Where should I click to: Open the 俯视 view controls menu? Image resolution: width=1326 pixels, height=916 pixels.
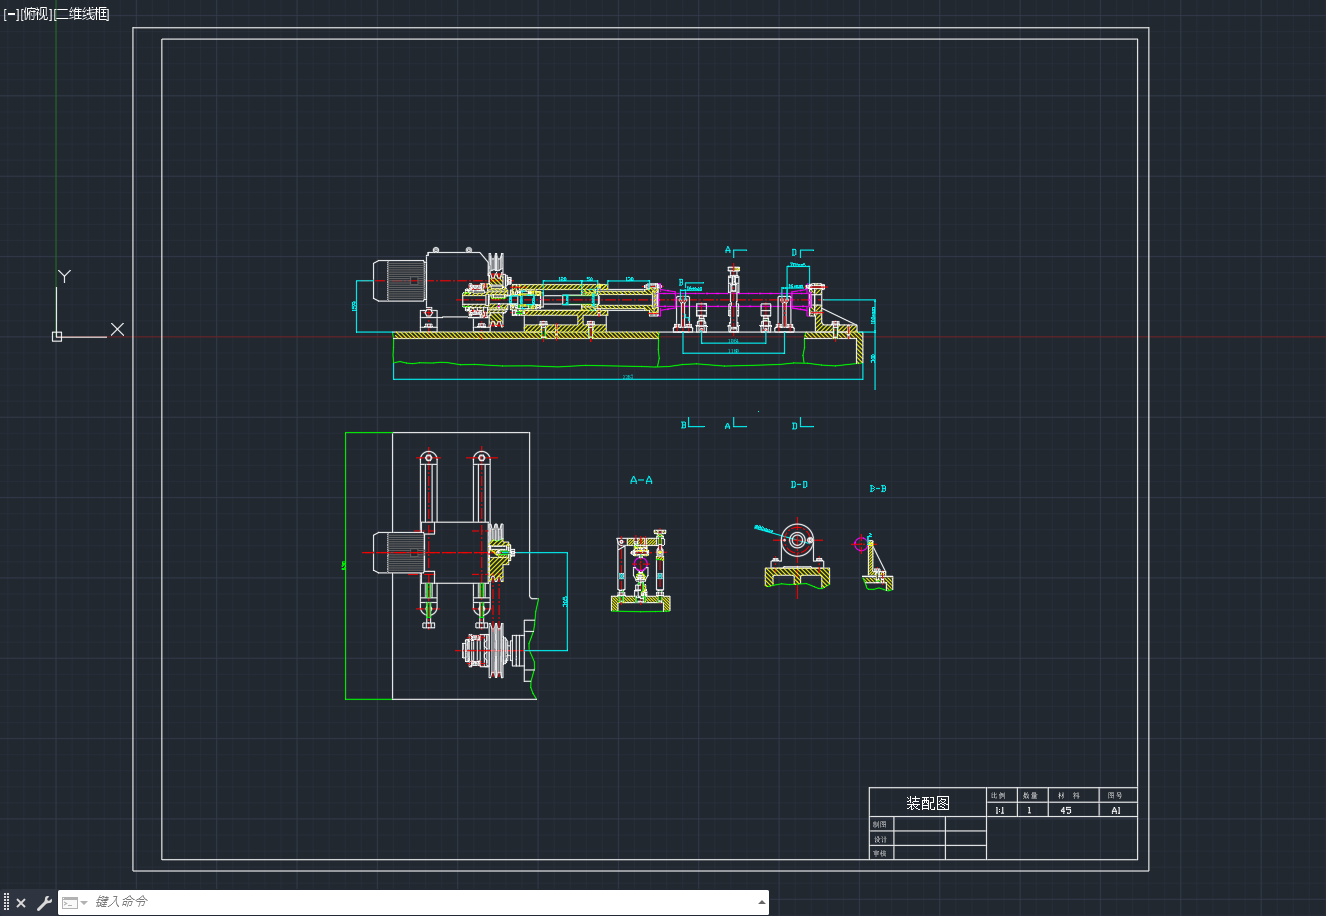[36, 14]
